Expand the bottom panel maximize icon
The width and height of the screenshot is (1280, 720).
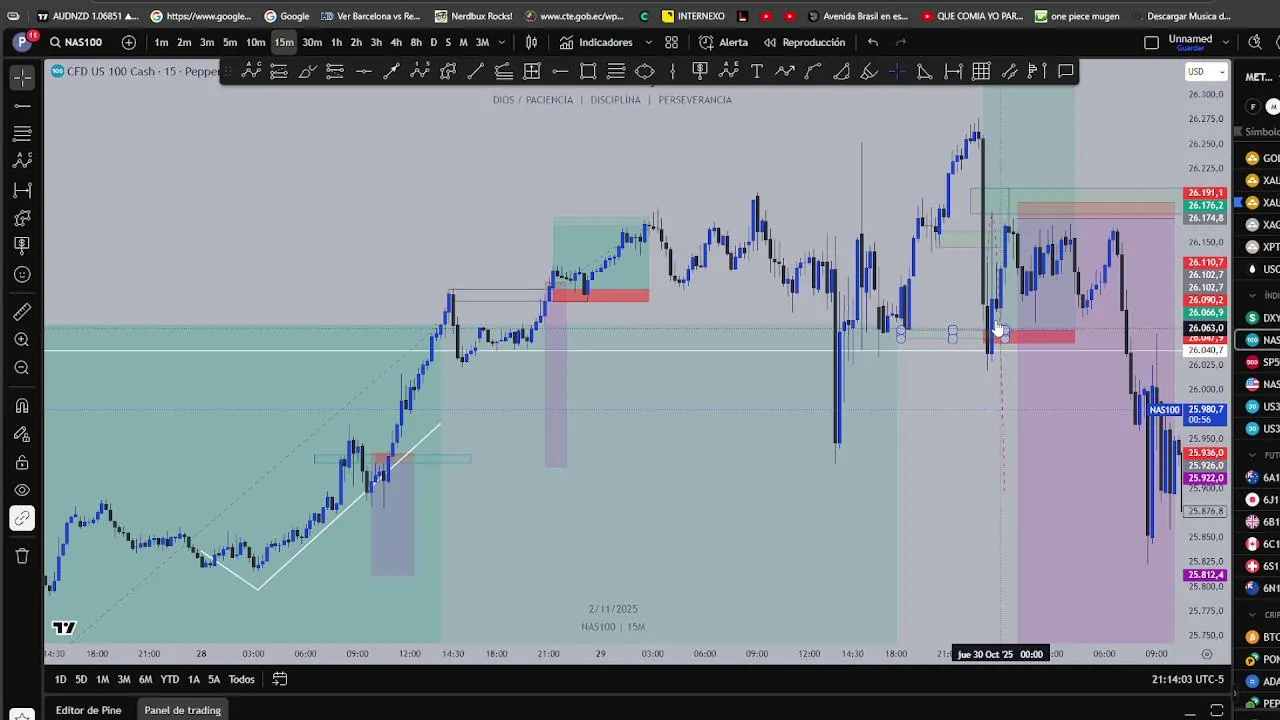point(1217,710)
